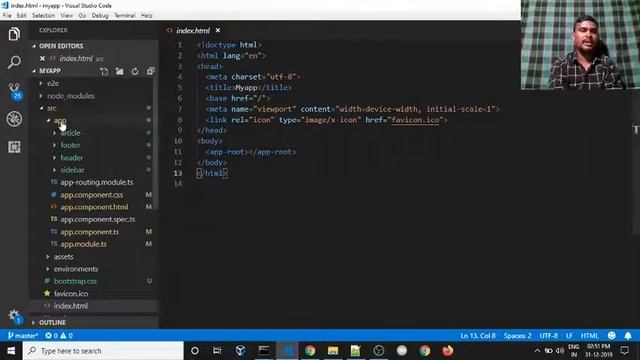Screen dimensions: 640x360
Task: Open Firefox from the taskbar
Action: [x=448, y=351]
